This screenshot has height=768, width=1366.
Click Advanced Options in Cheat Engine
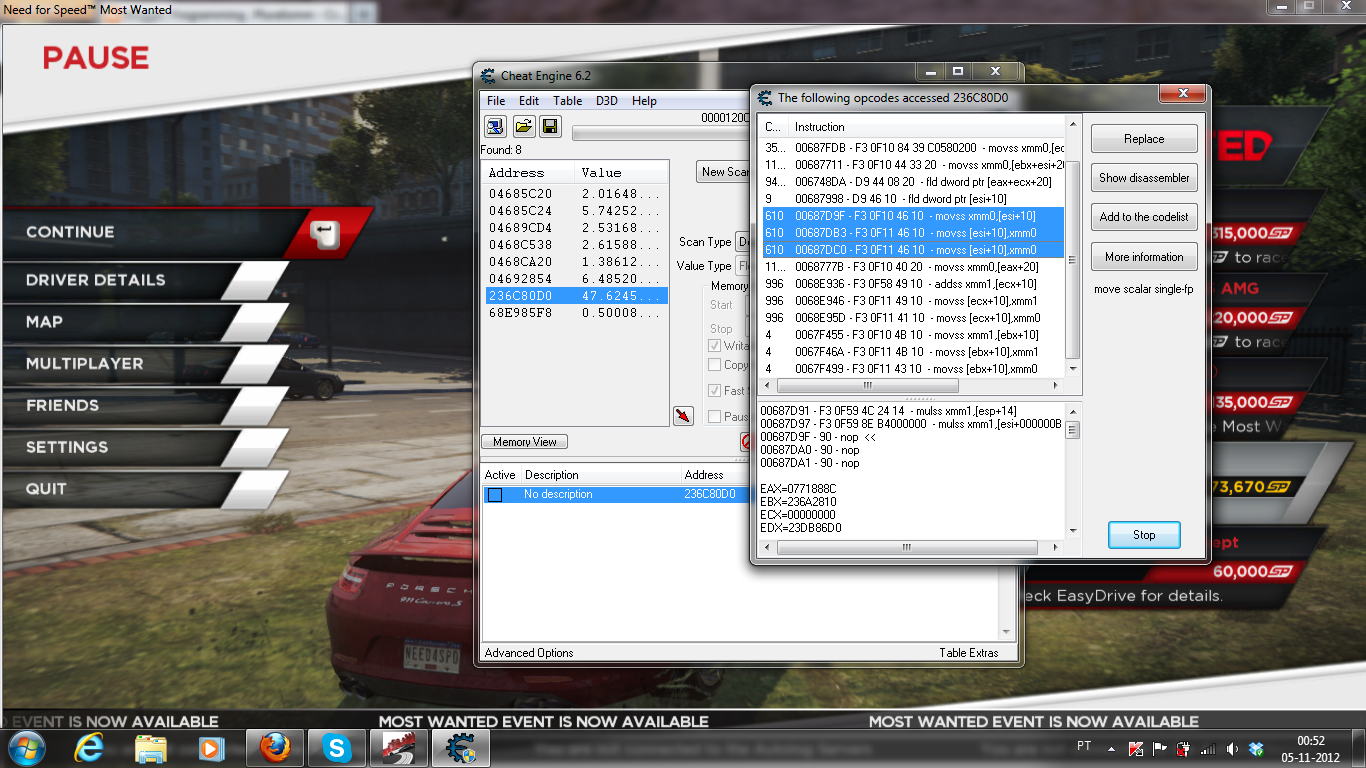529,653
